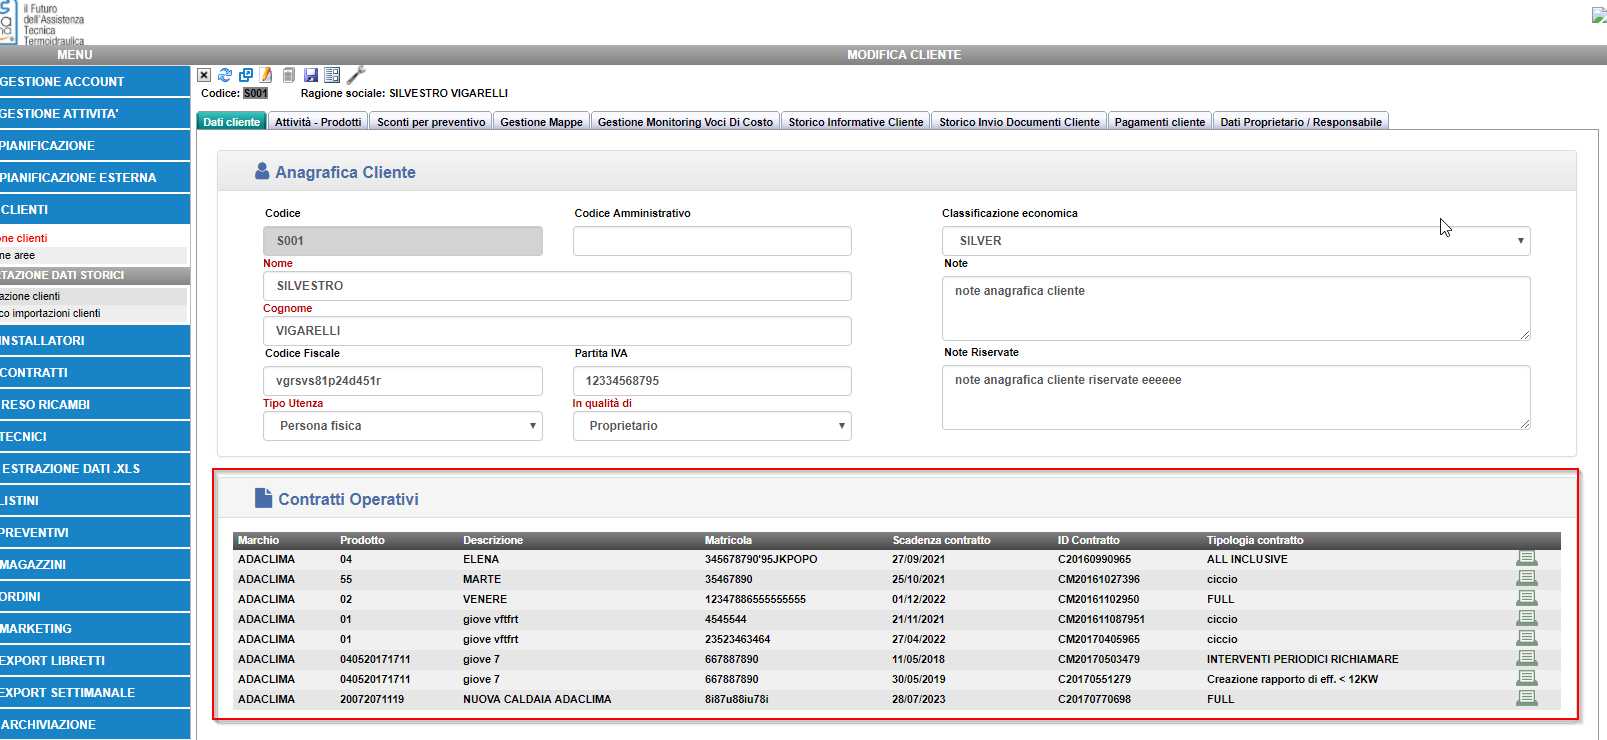Open the PIANIFICAZIONE menu item
1607x740 pixels.
(95, 146)
